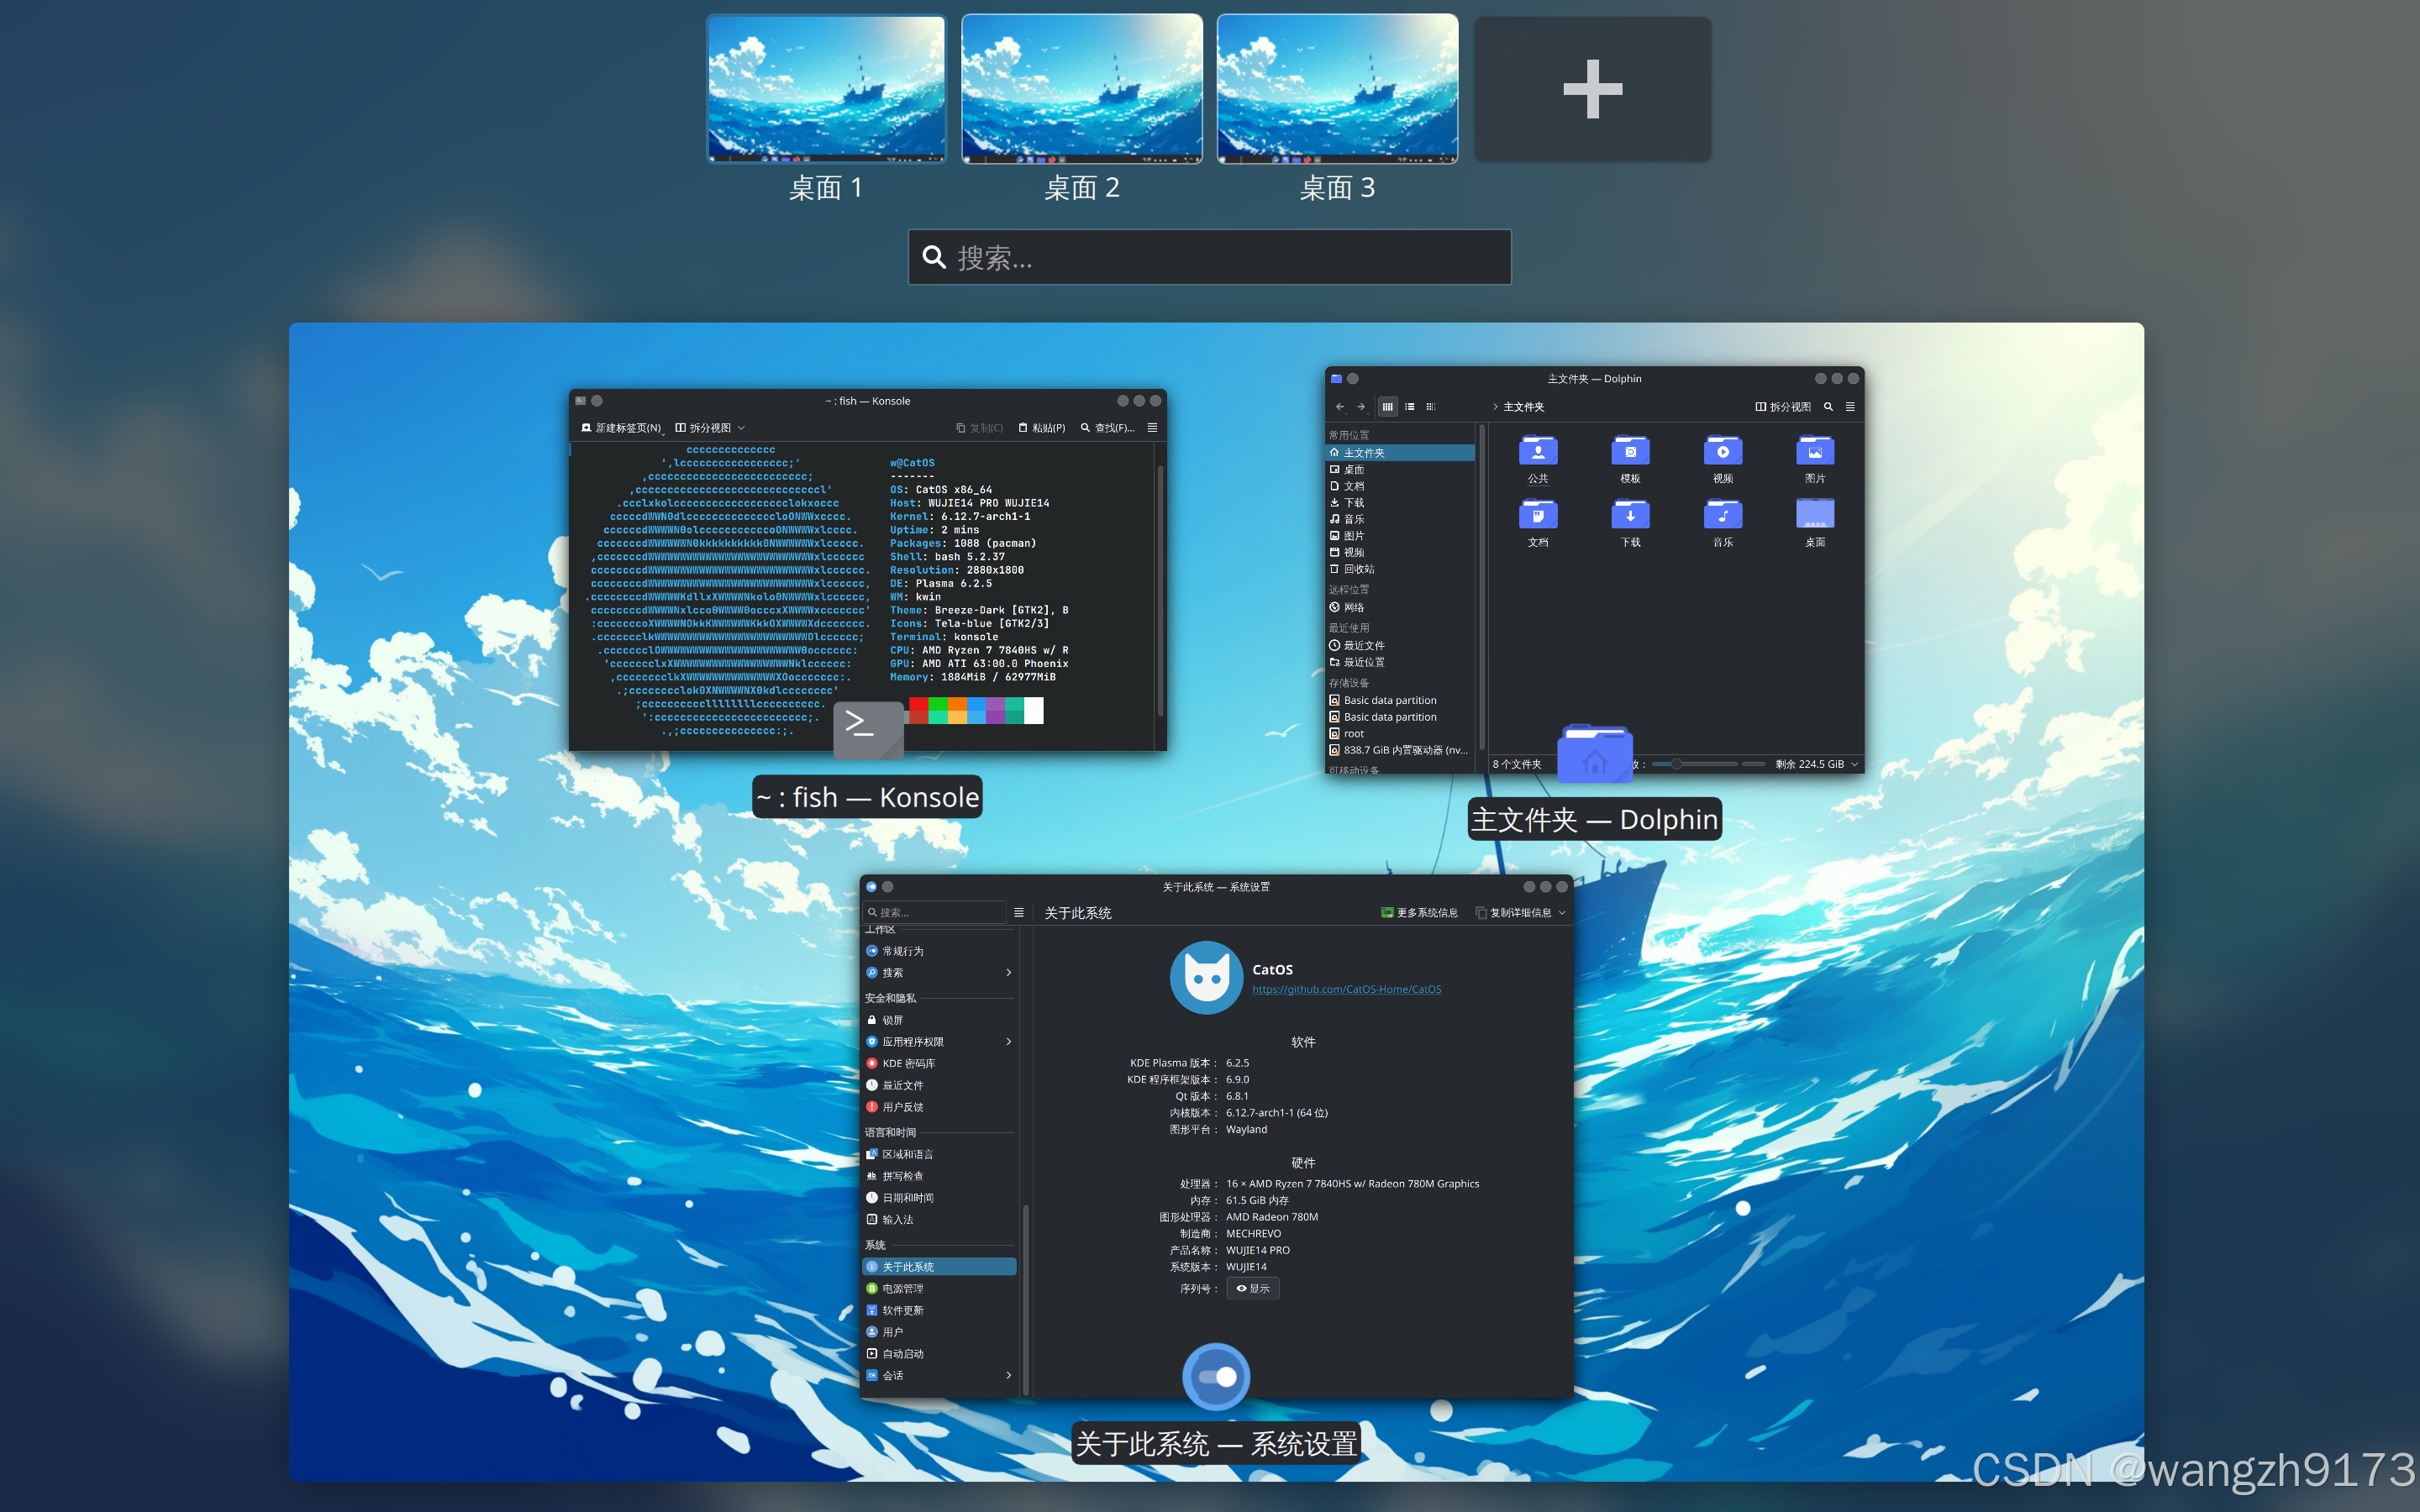Click Dolphin back navigation arrow
The width and height of the screenshot is (2420, 1512).
coord(1340,407)
